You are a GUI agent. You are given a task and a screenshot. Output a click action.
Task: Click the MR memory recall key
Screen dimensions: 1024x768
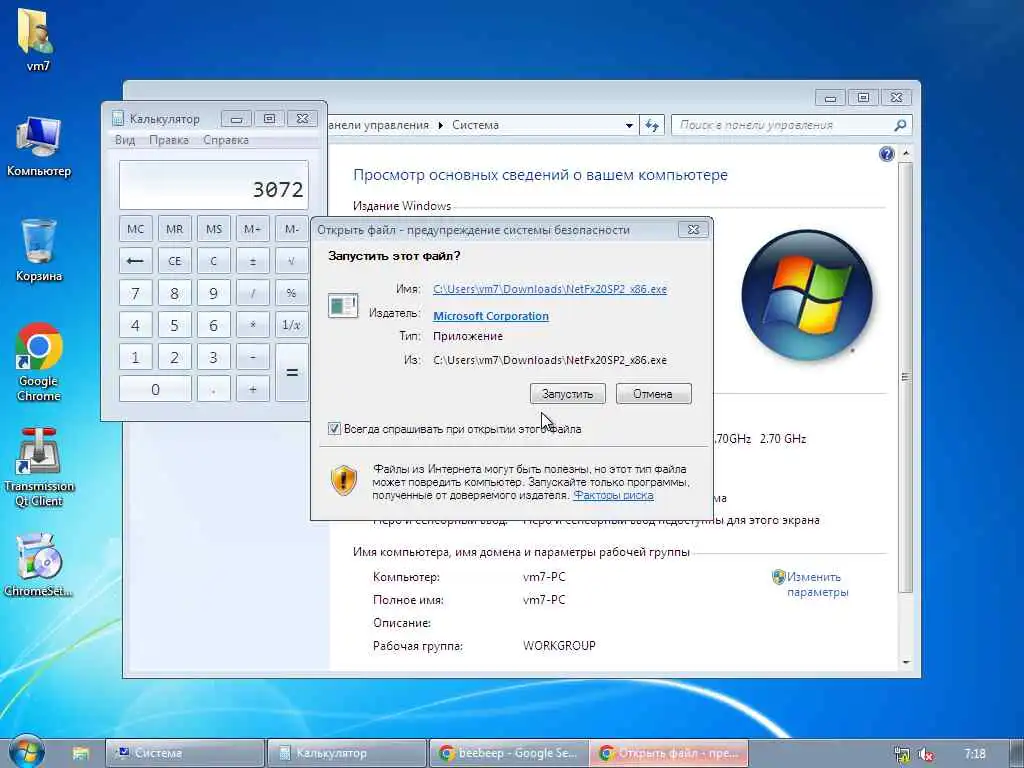point(174,229)
